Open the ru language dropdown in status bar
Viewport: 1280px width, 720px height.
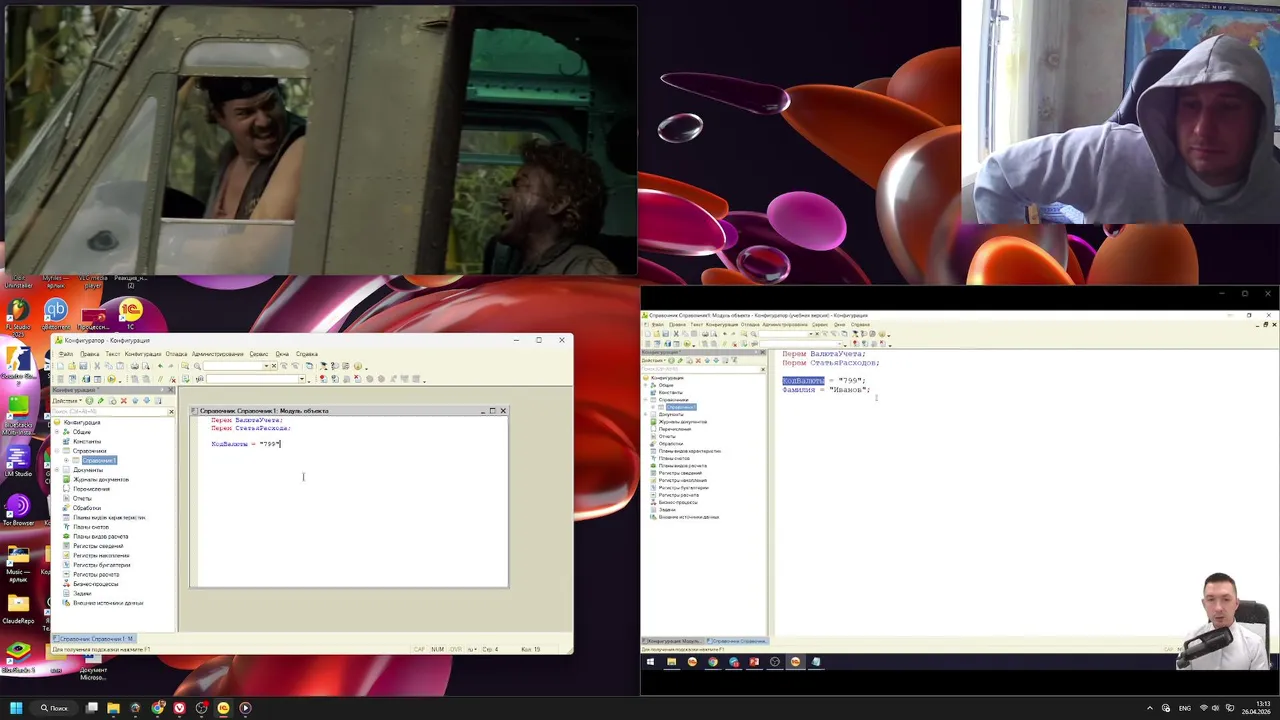pos(472,649)
